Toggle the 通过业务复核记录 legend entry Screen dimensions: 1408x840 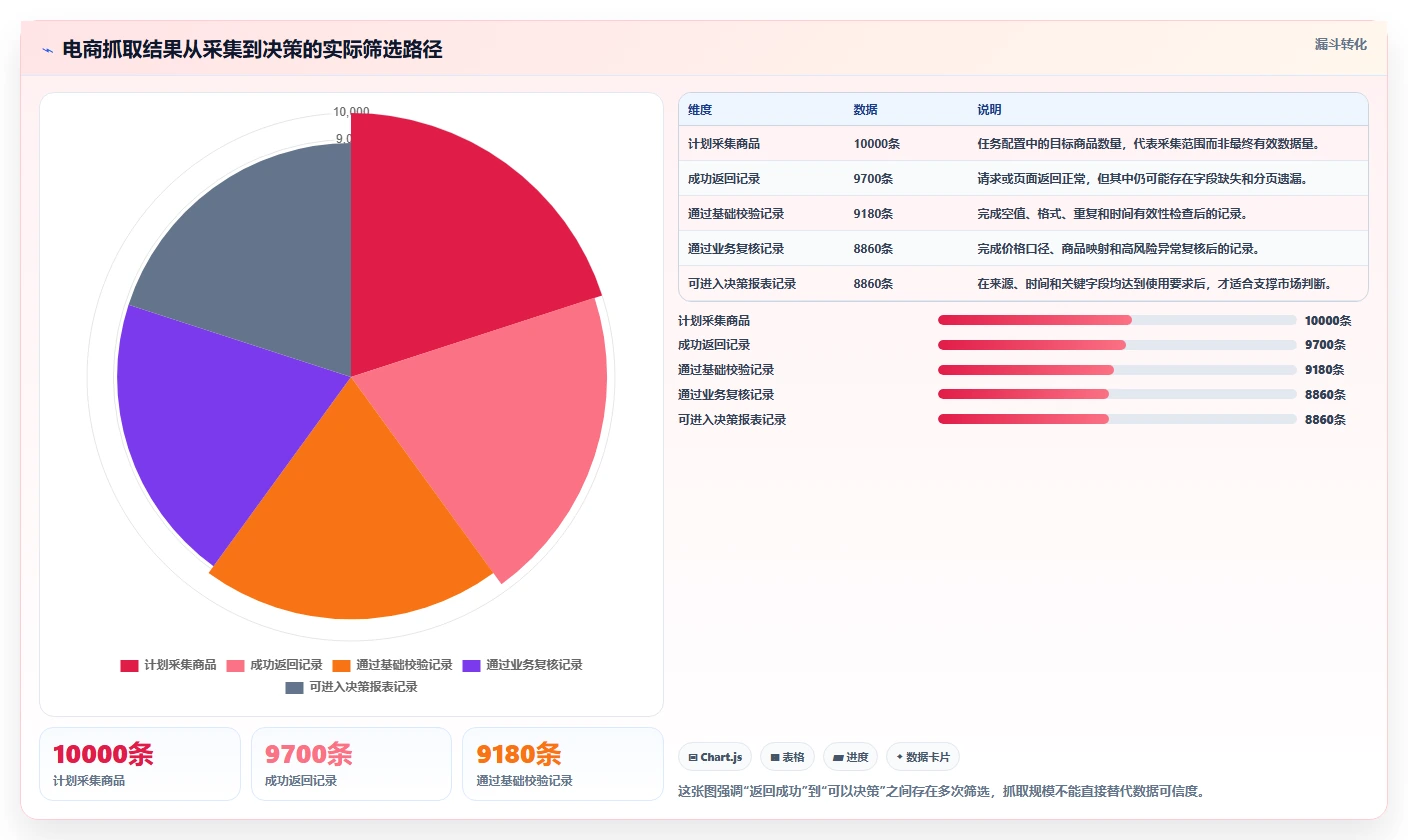pos(522,665)
